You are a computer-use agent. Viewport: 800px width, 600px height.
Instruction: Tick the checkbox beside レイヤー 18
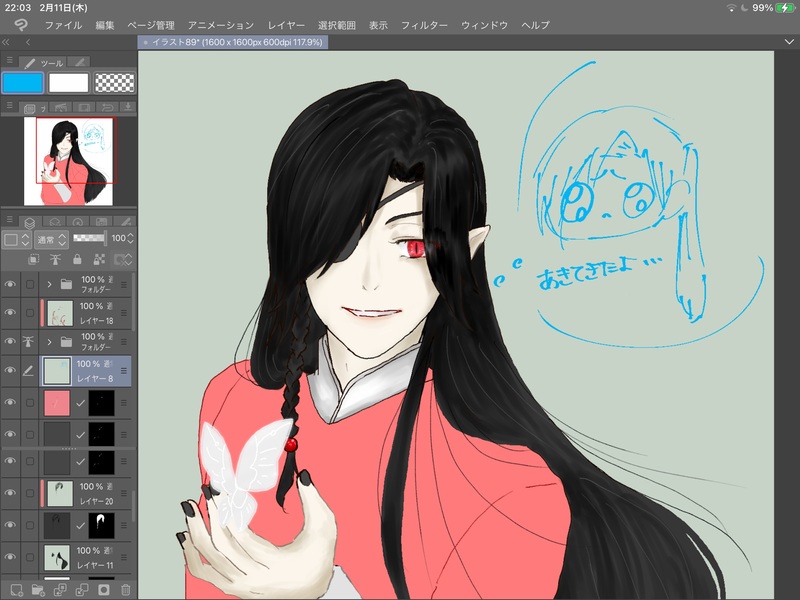[30, 313]
